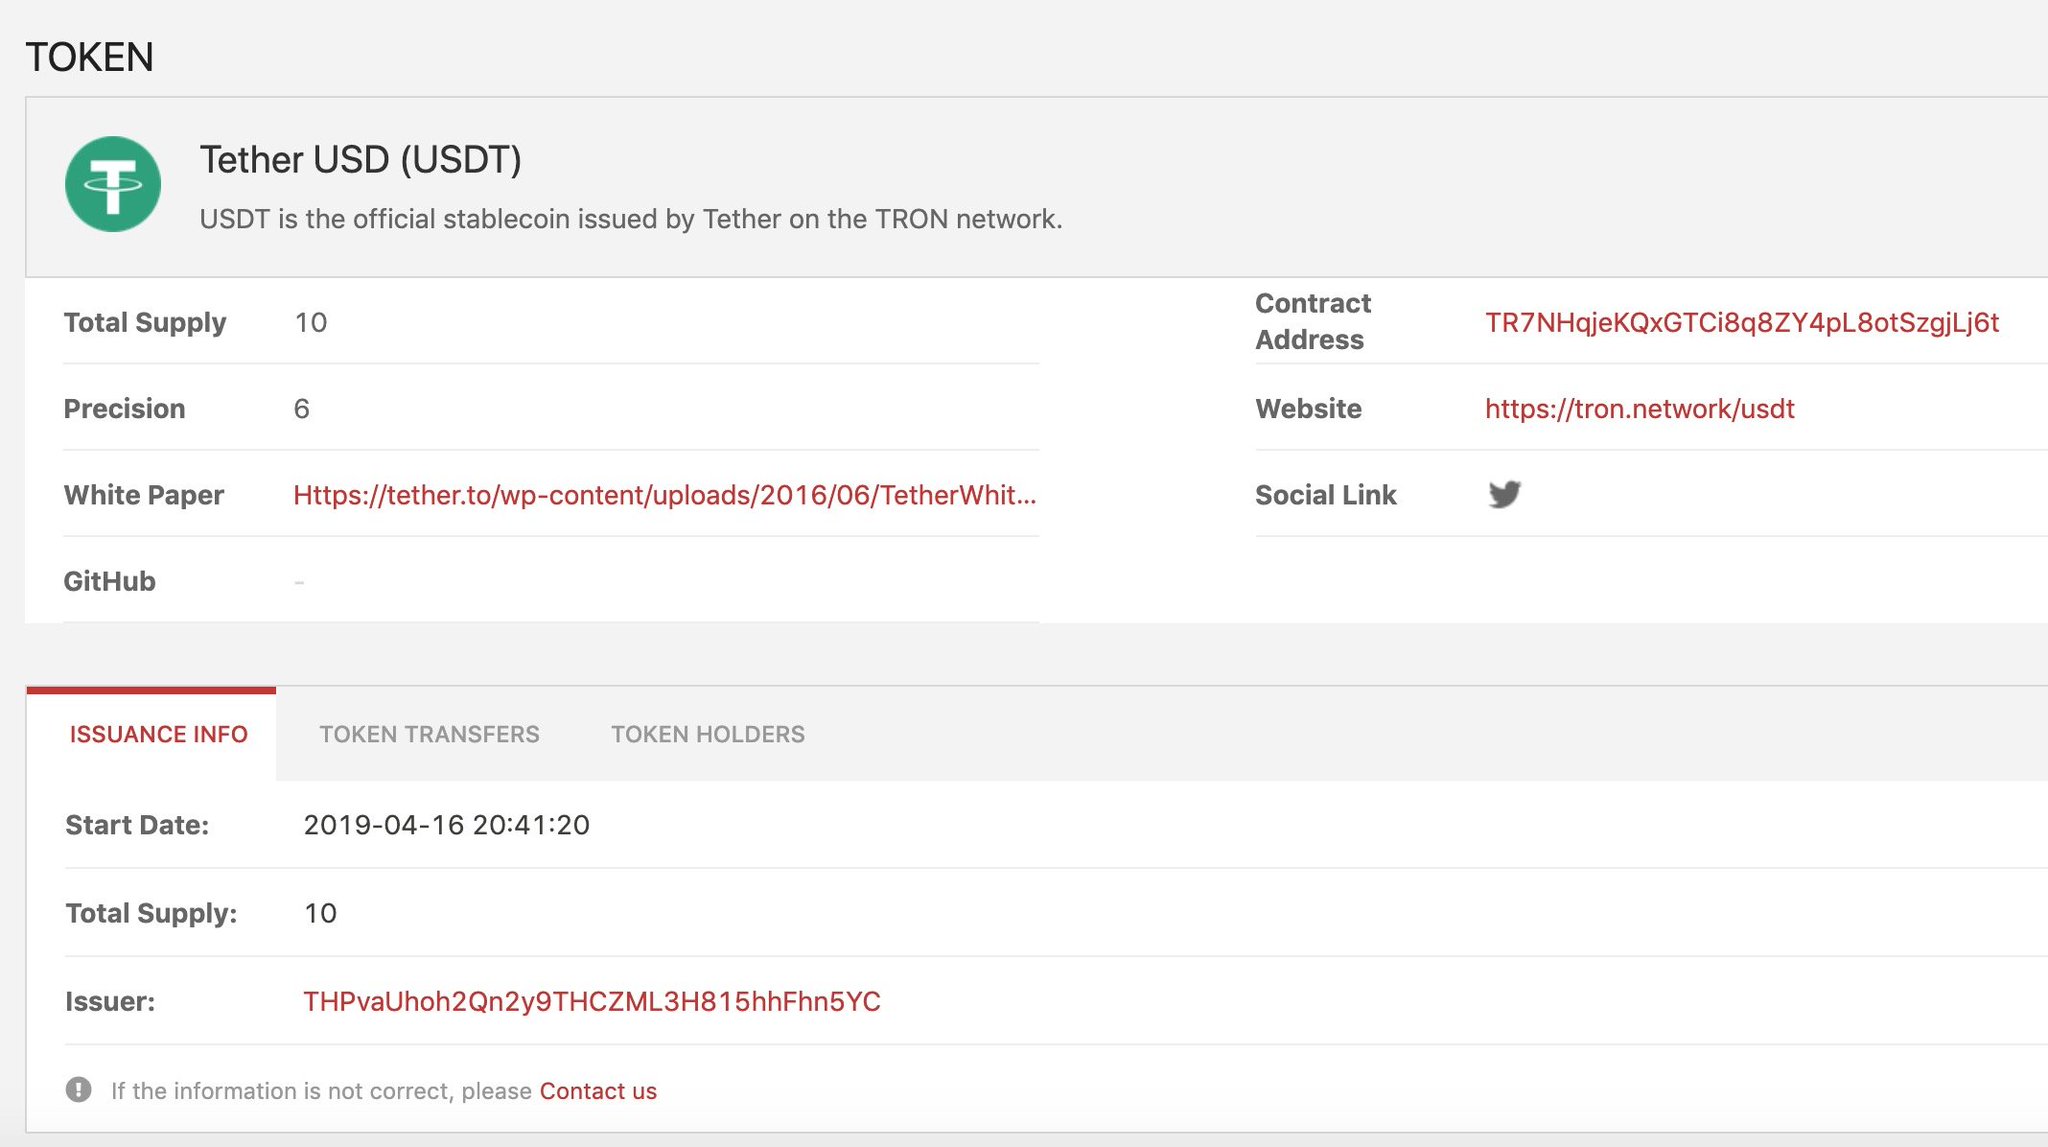Click the Contact us link
This screenshot has height=1147, width=2048.
[x=598, y=1091]
